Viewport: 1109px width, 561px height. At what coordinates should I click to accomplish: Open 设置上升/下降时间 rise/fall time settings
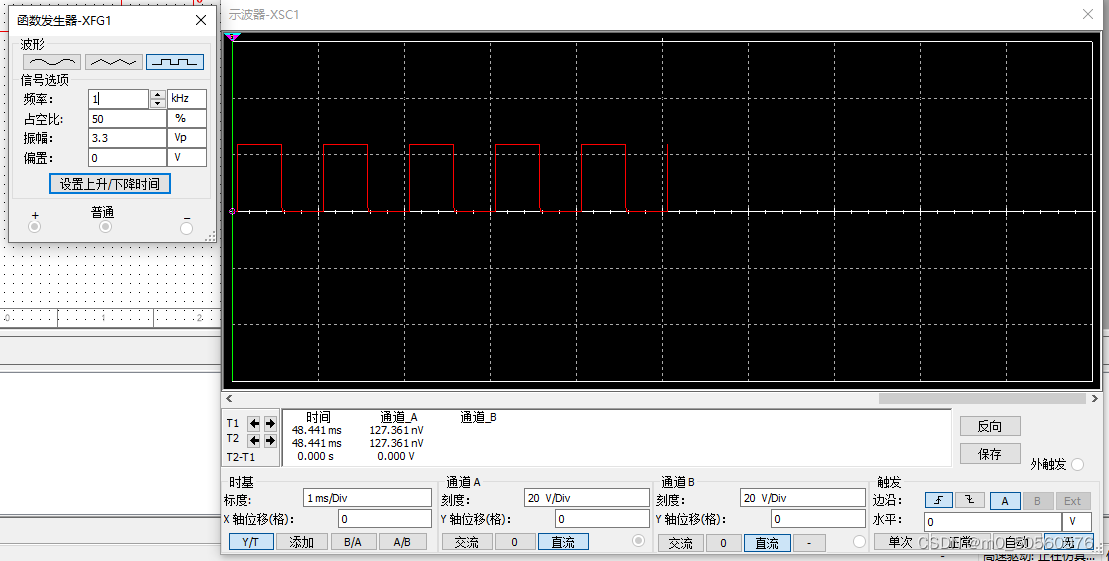(110, 184)
